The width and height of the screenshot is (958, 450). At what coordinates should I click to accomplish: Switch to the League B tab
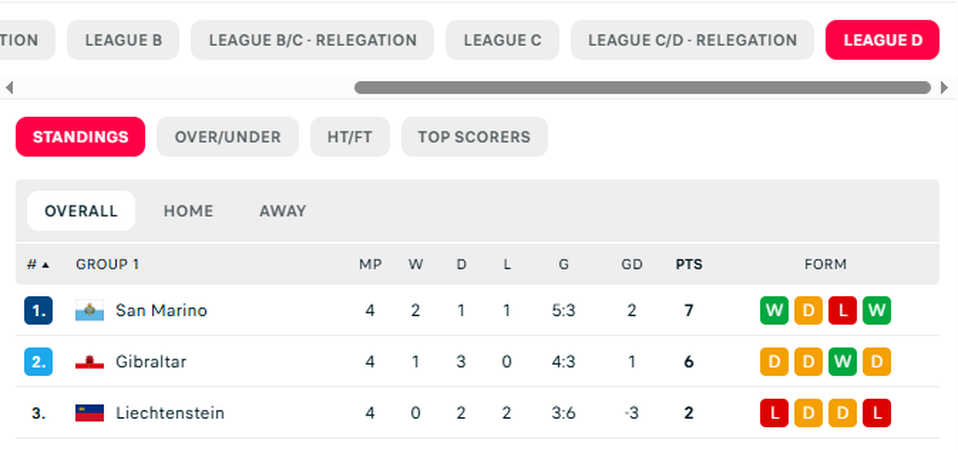(123, 40)
